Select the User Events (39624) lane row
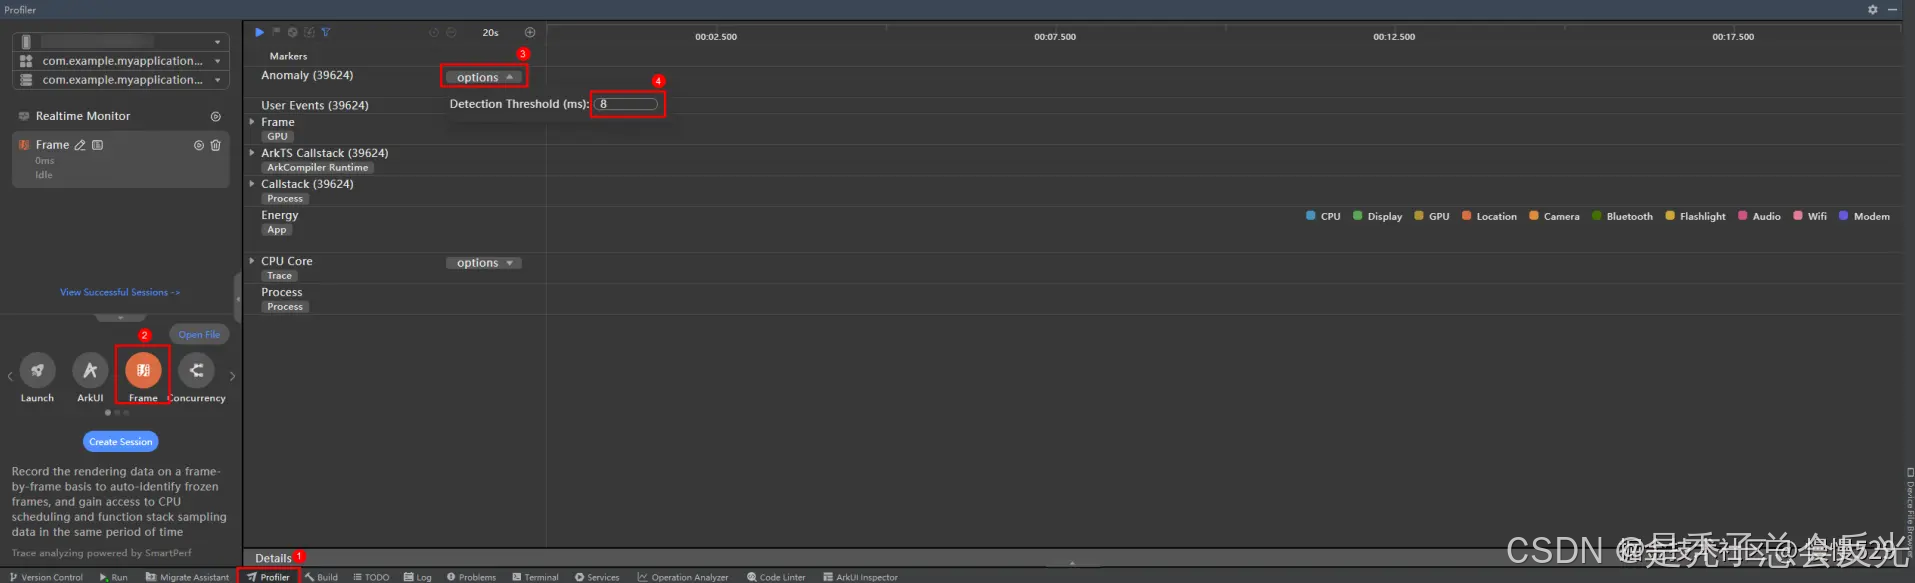 (315, 105)
